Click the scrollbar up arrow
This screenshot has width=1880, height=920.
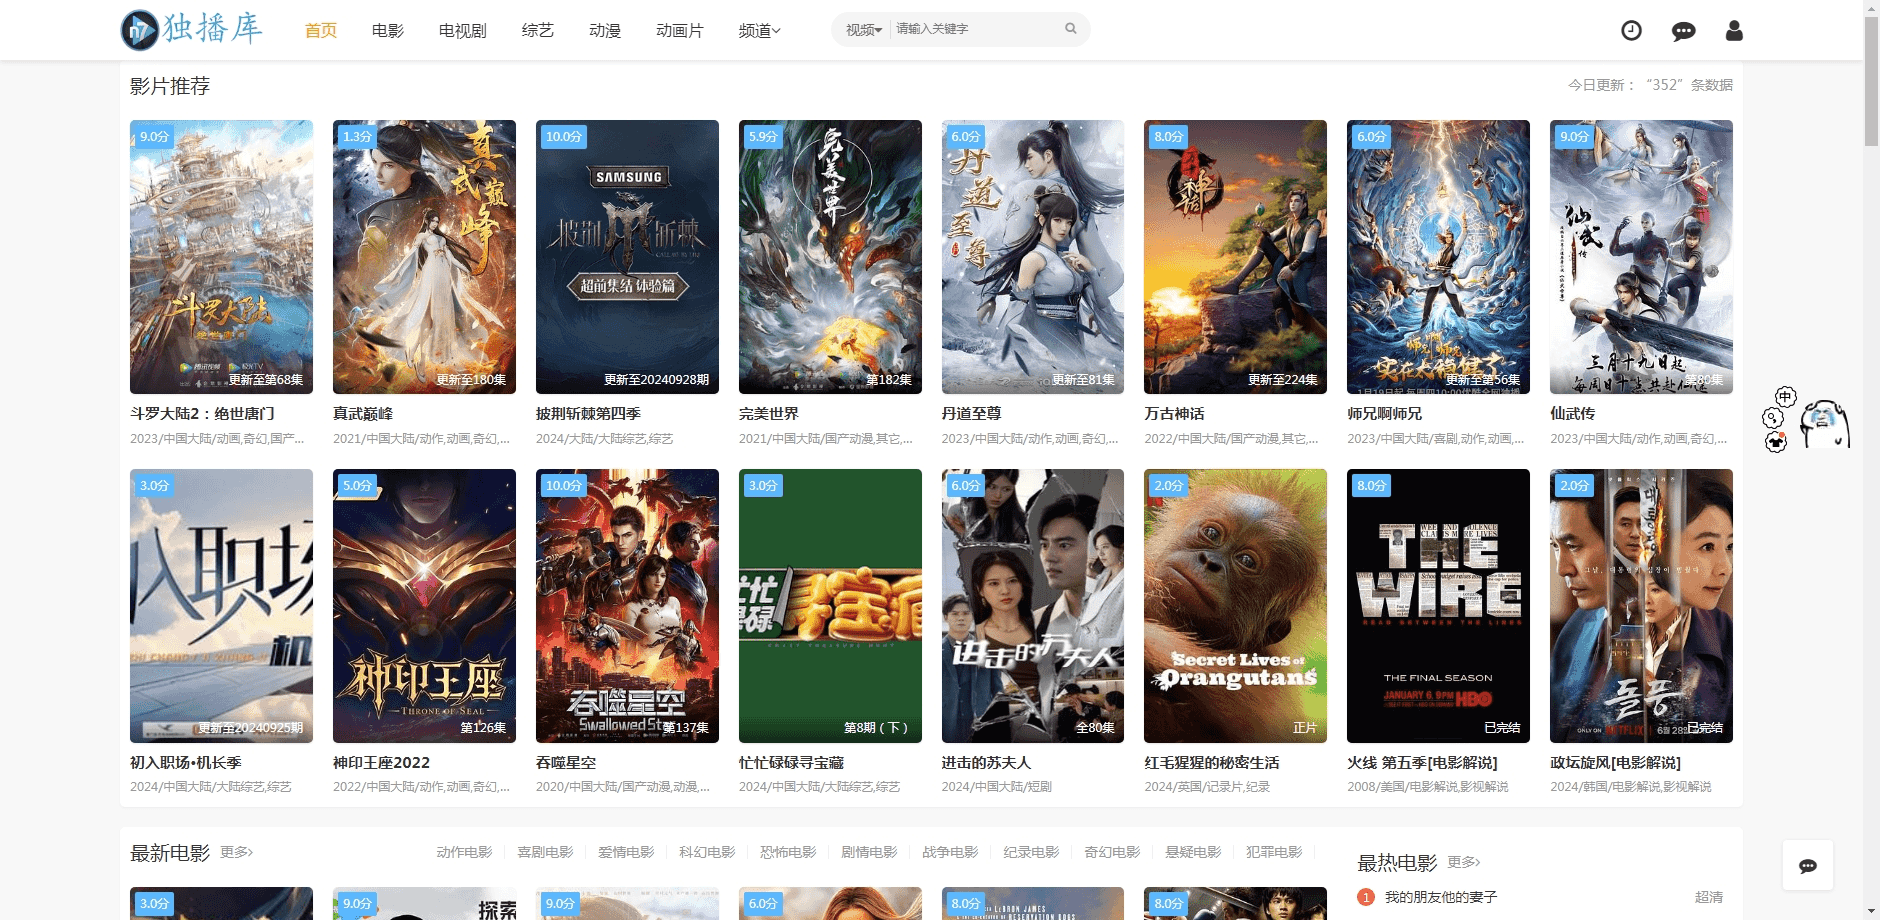point(1871,7)
